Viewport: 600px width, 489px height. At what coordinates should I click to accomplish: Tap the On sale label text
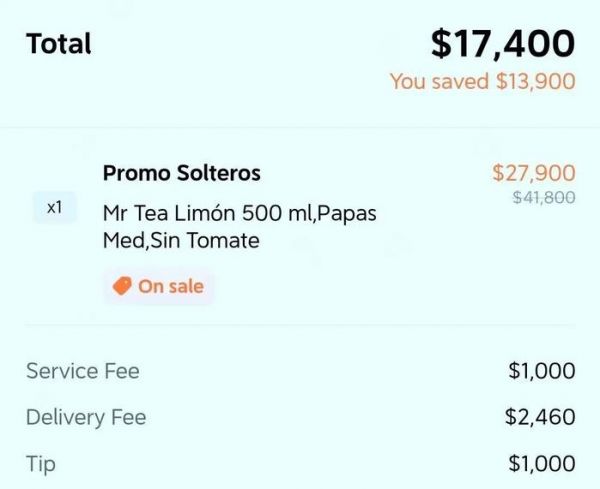coord(171,287)
